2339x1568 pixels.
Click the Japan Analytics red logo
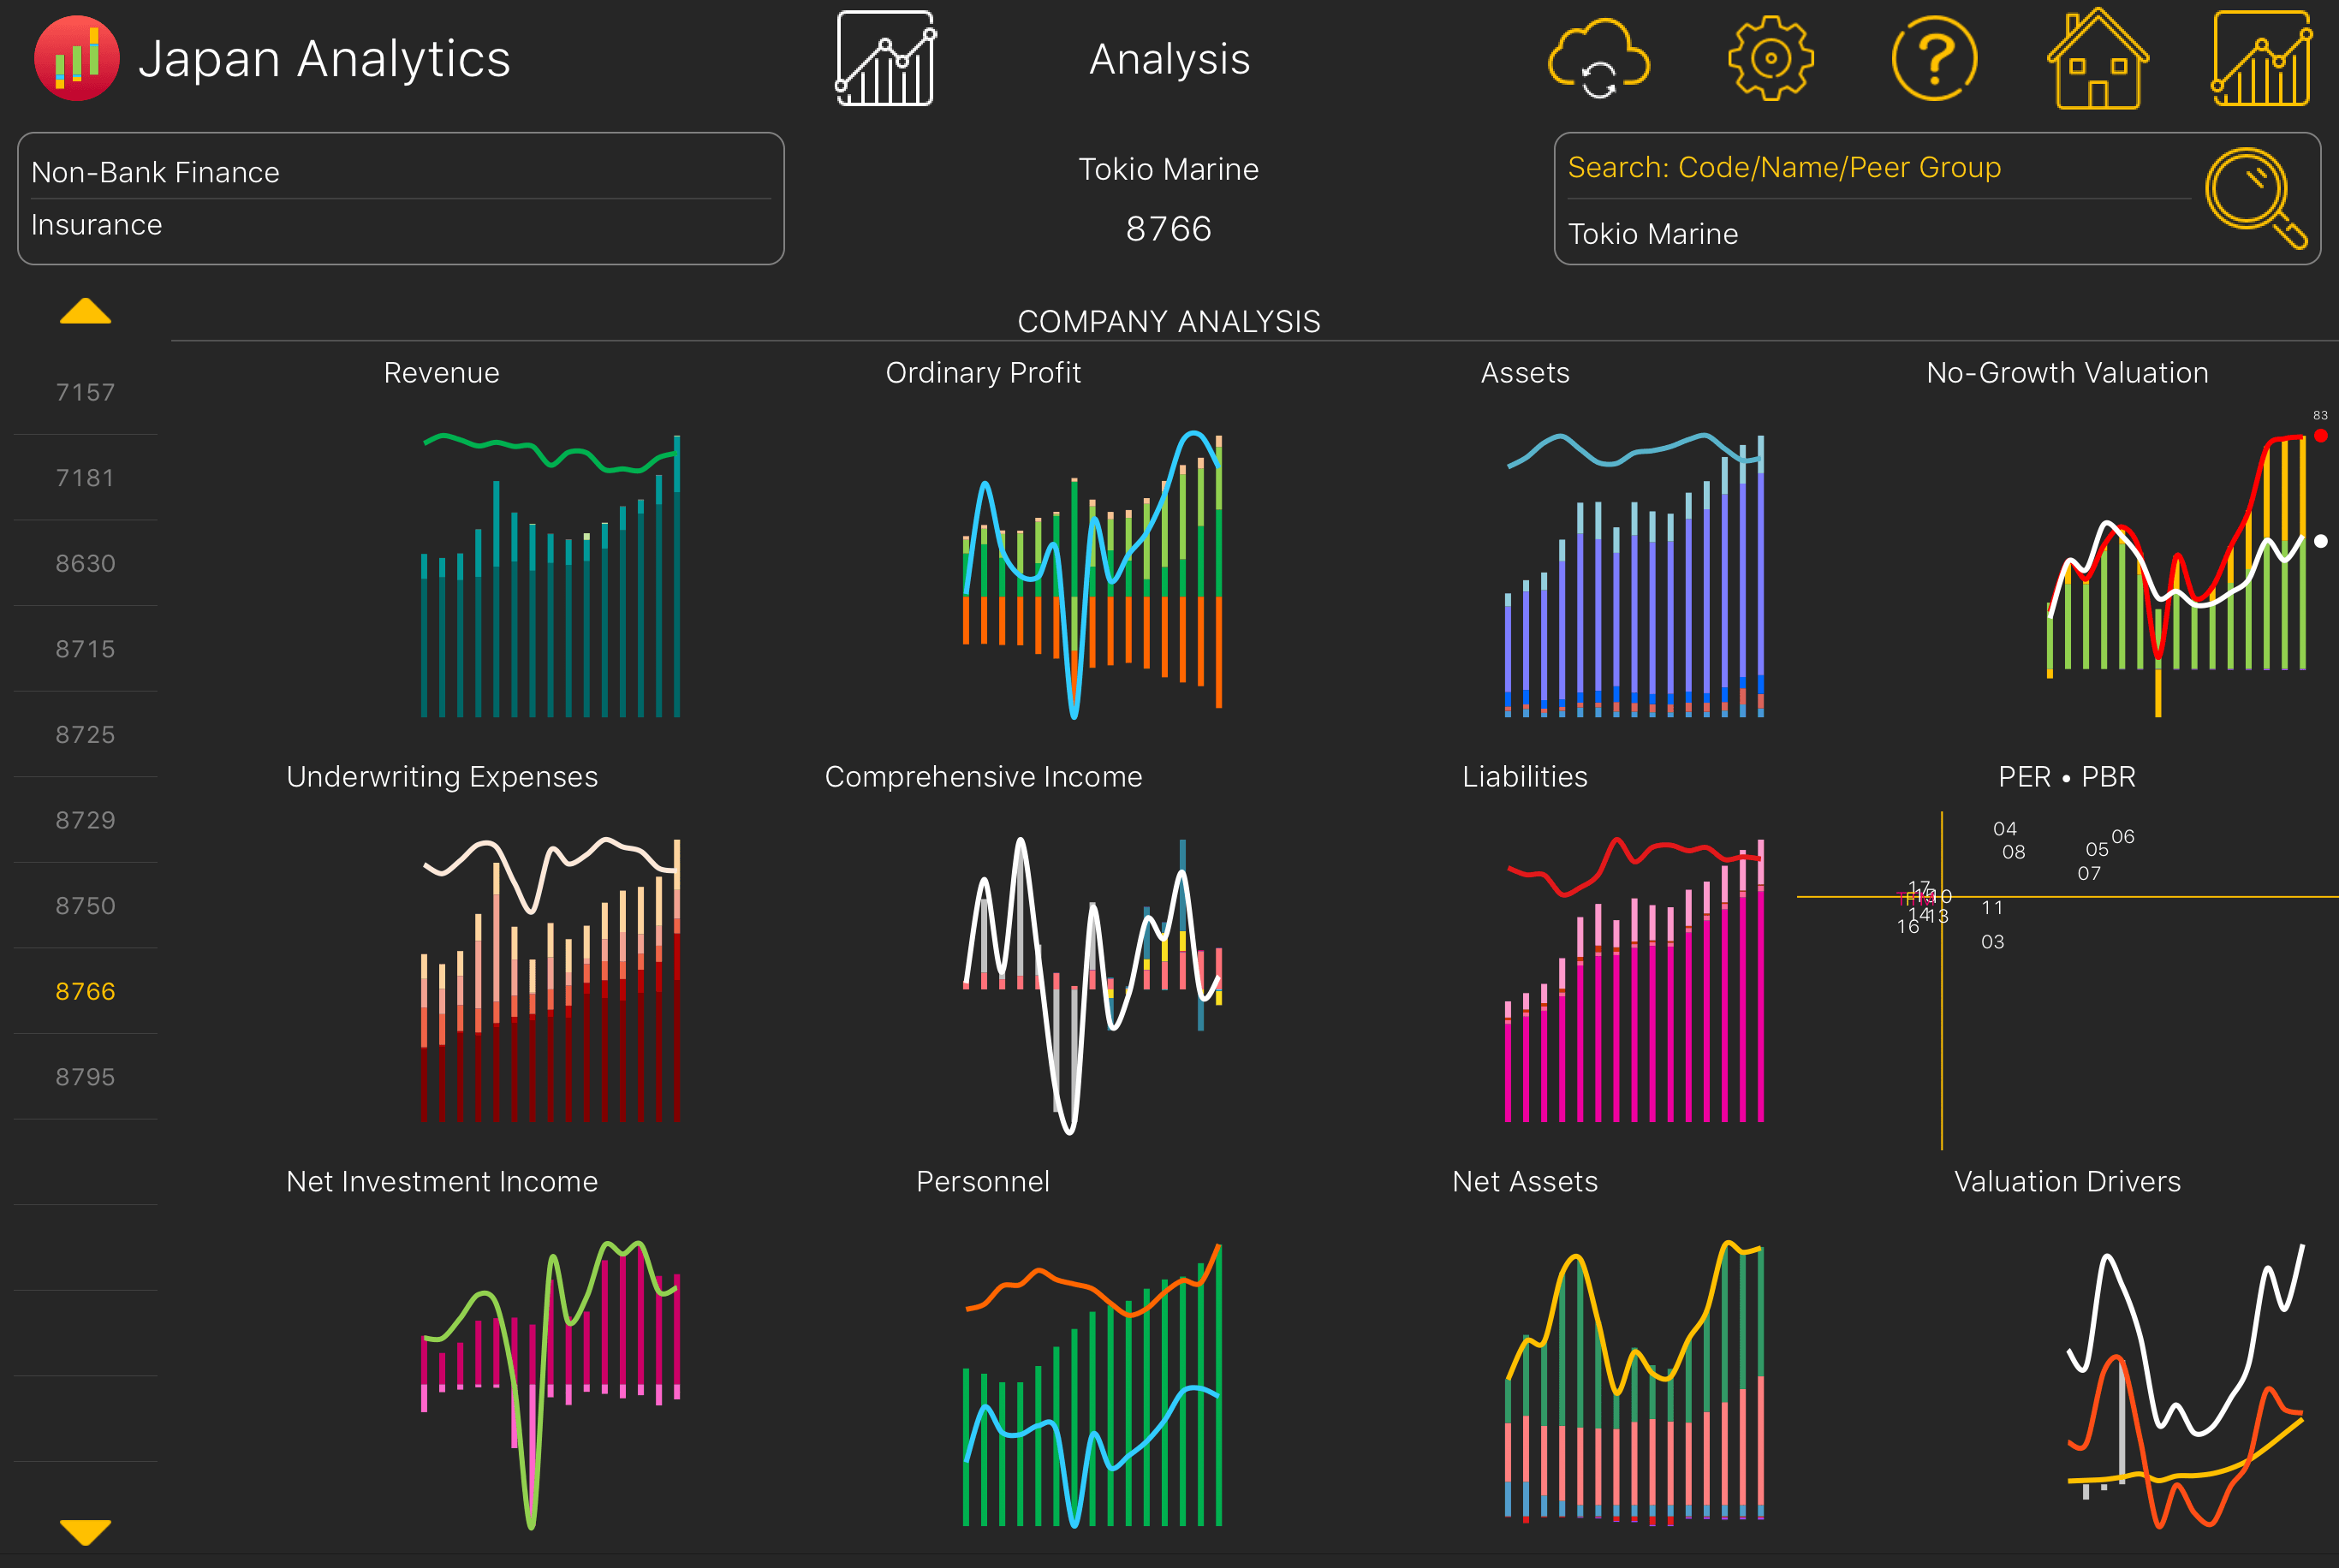pos(76,58)
